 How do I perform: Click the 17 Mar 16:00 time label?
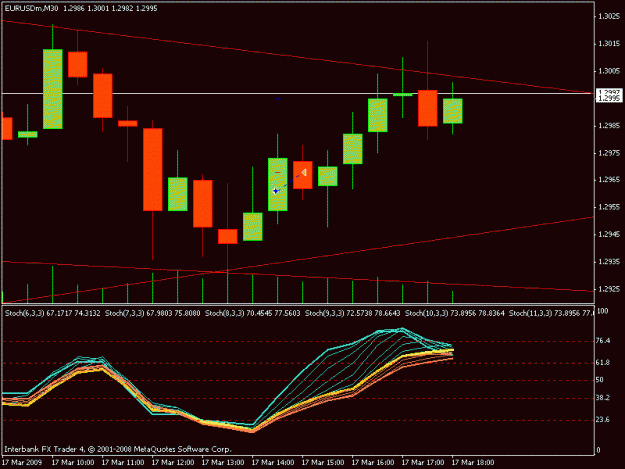(x=373, y=463)
